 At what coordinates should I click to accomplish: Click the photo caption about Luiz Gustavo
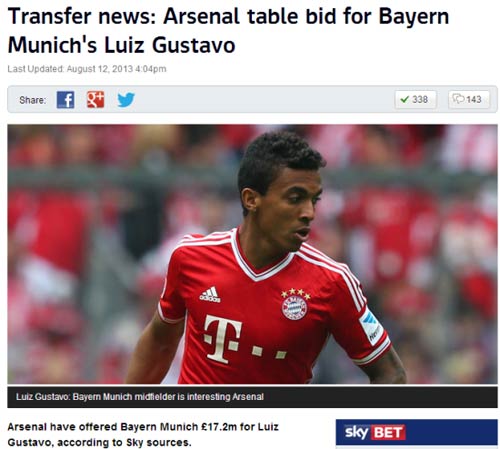140,397
